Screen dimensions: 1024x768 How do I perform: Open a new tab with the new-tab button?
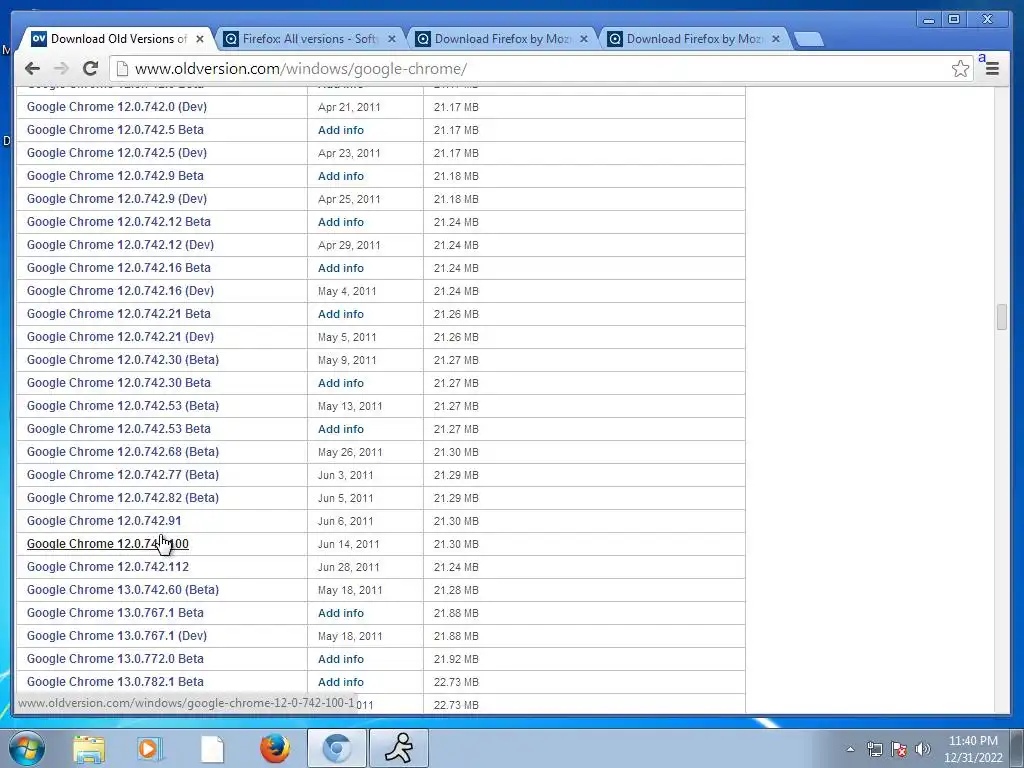(810, 39)
